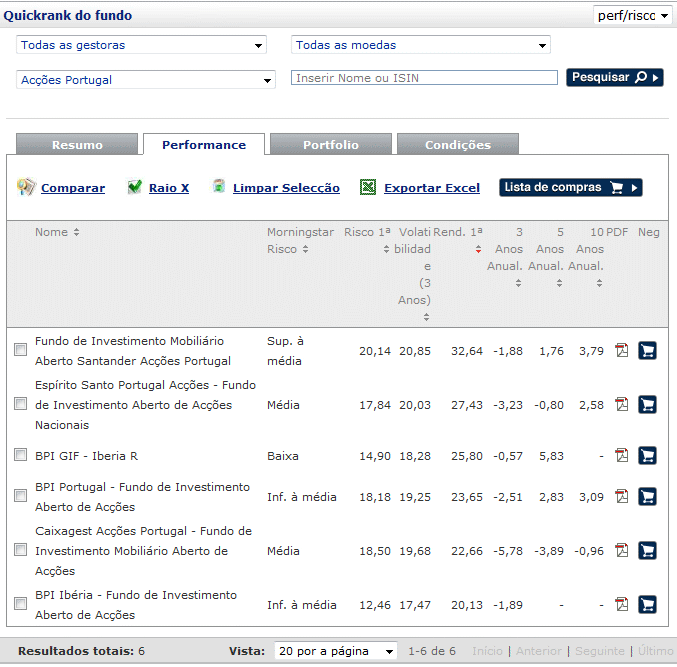Check the Santander Acções Portugal fund box
Screen dimensions: 677x667
pyautogui.click(x=20, y=349)
